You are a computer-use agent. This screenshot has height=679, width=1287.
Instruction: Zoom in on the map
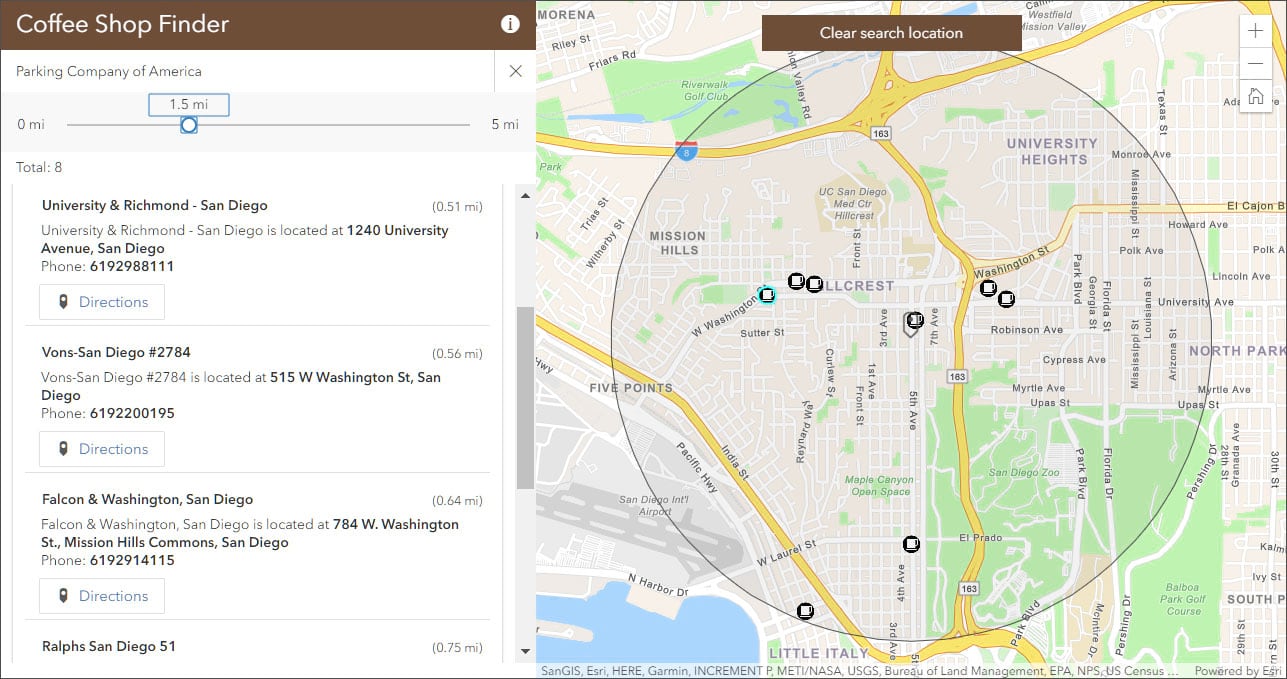(1255, 31)
